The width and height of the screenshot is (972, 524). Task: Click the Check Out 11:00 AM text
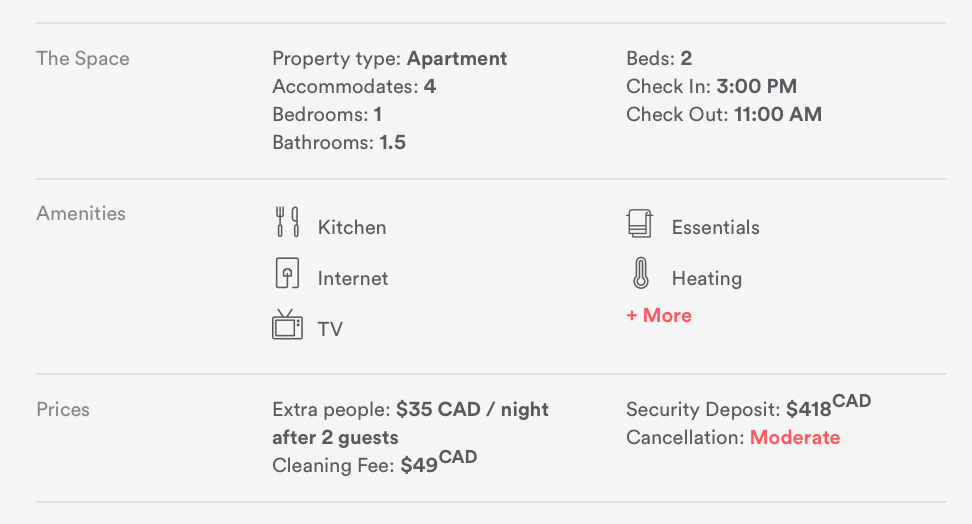[x=724, y=114]
